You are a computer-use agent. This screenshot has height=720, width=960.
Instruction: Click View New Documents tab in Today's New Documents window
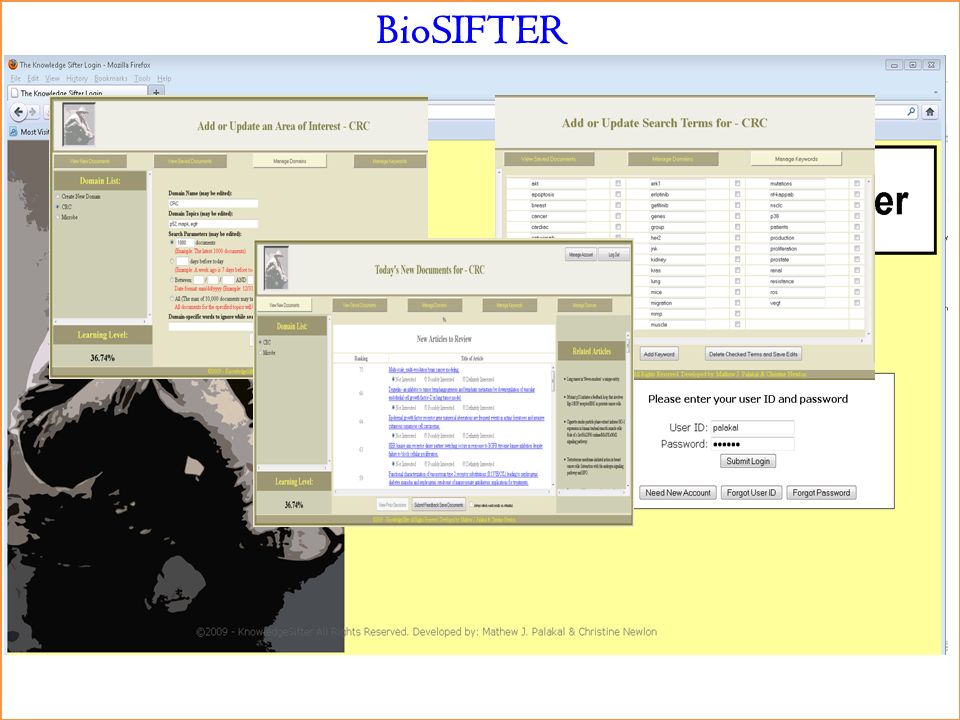284,305
